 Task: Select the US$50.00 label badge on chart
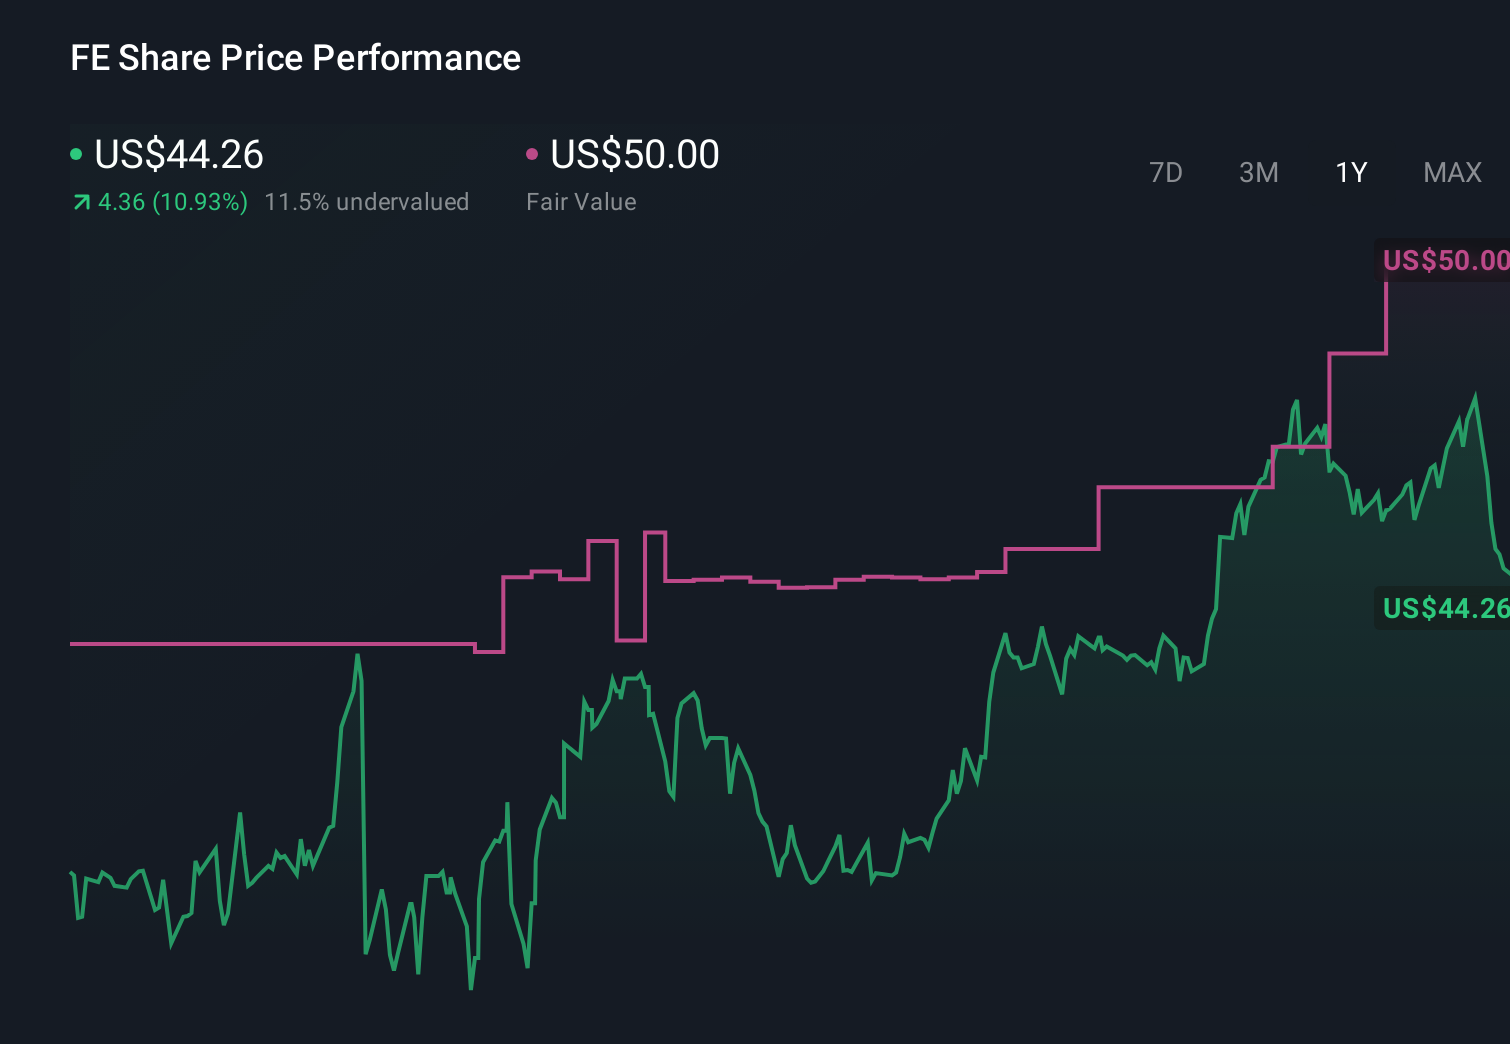coord(1445,260)
